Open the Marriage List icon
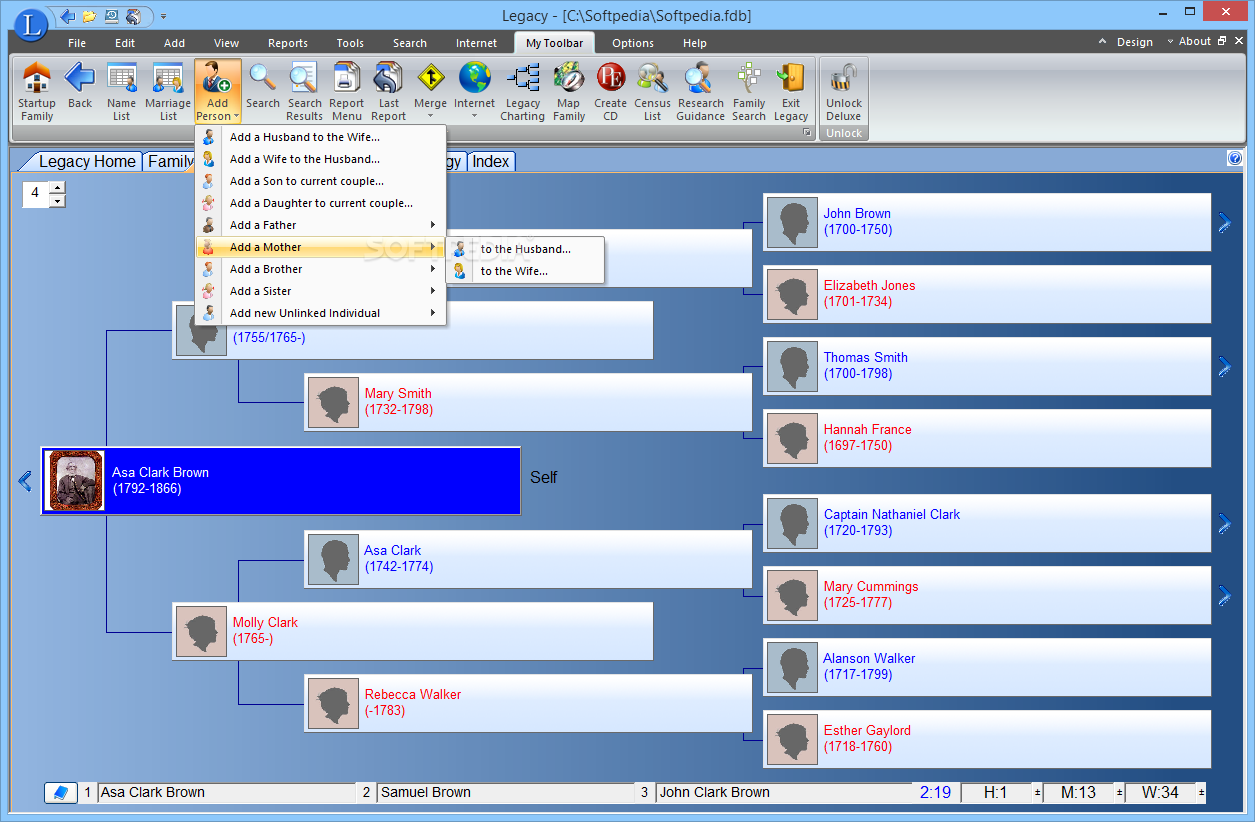The width and height of the screenshot is (1255, 822). tap(168, 91)
